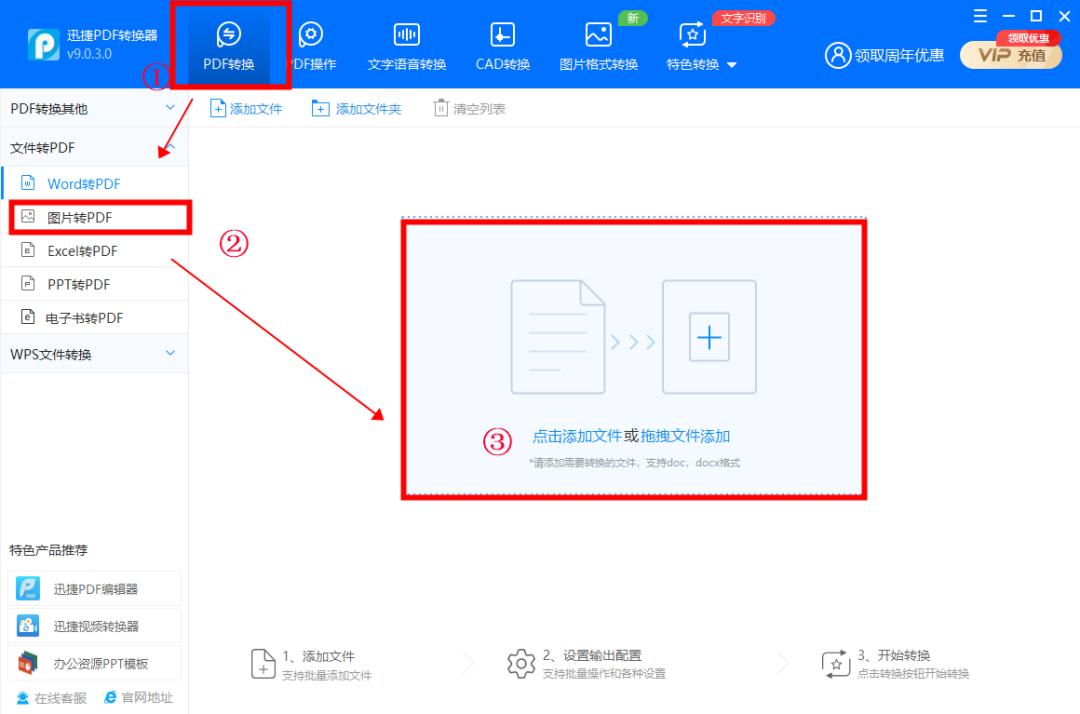Switch to the PDF操作 tab
This screenshot has height=714, width=1080.
coord(312,45)
